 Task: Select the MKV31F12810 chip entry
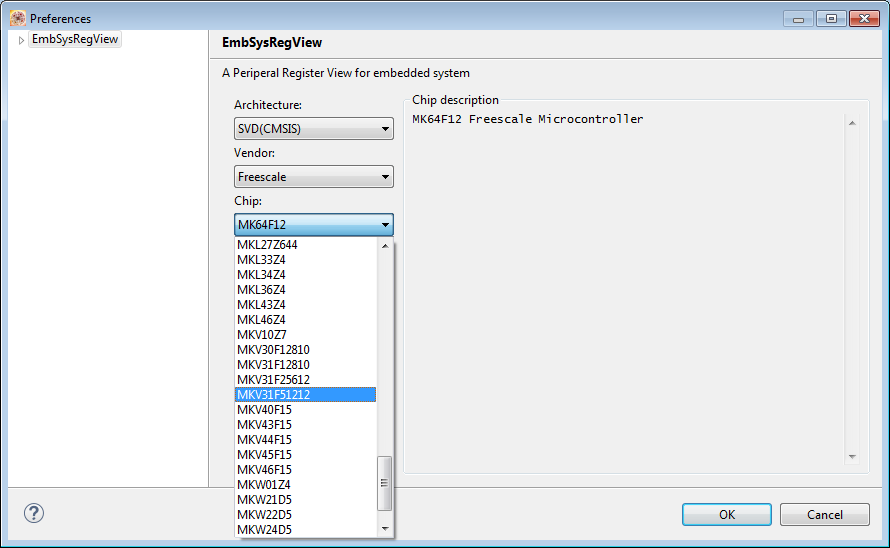point(305,365)
